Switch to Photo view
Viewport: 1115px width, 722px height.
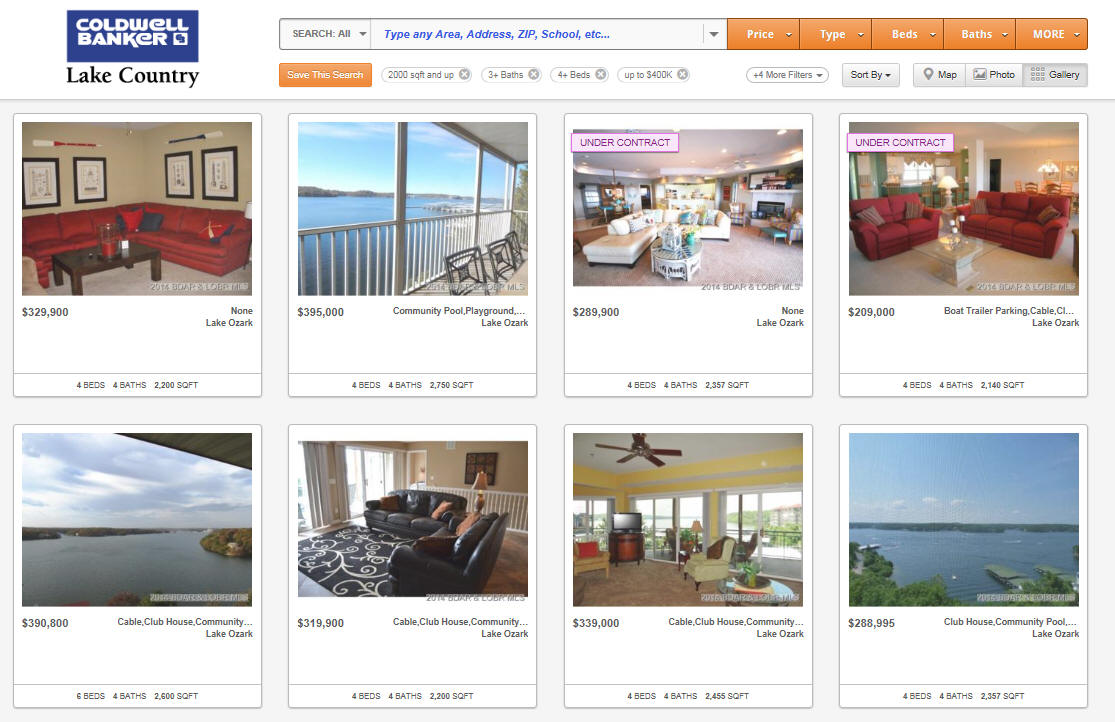[994, 75]
